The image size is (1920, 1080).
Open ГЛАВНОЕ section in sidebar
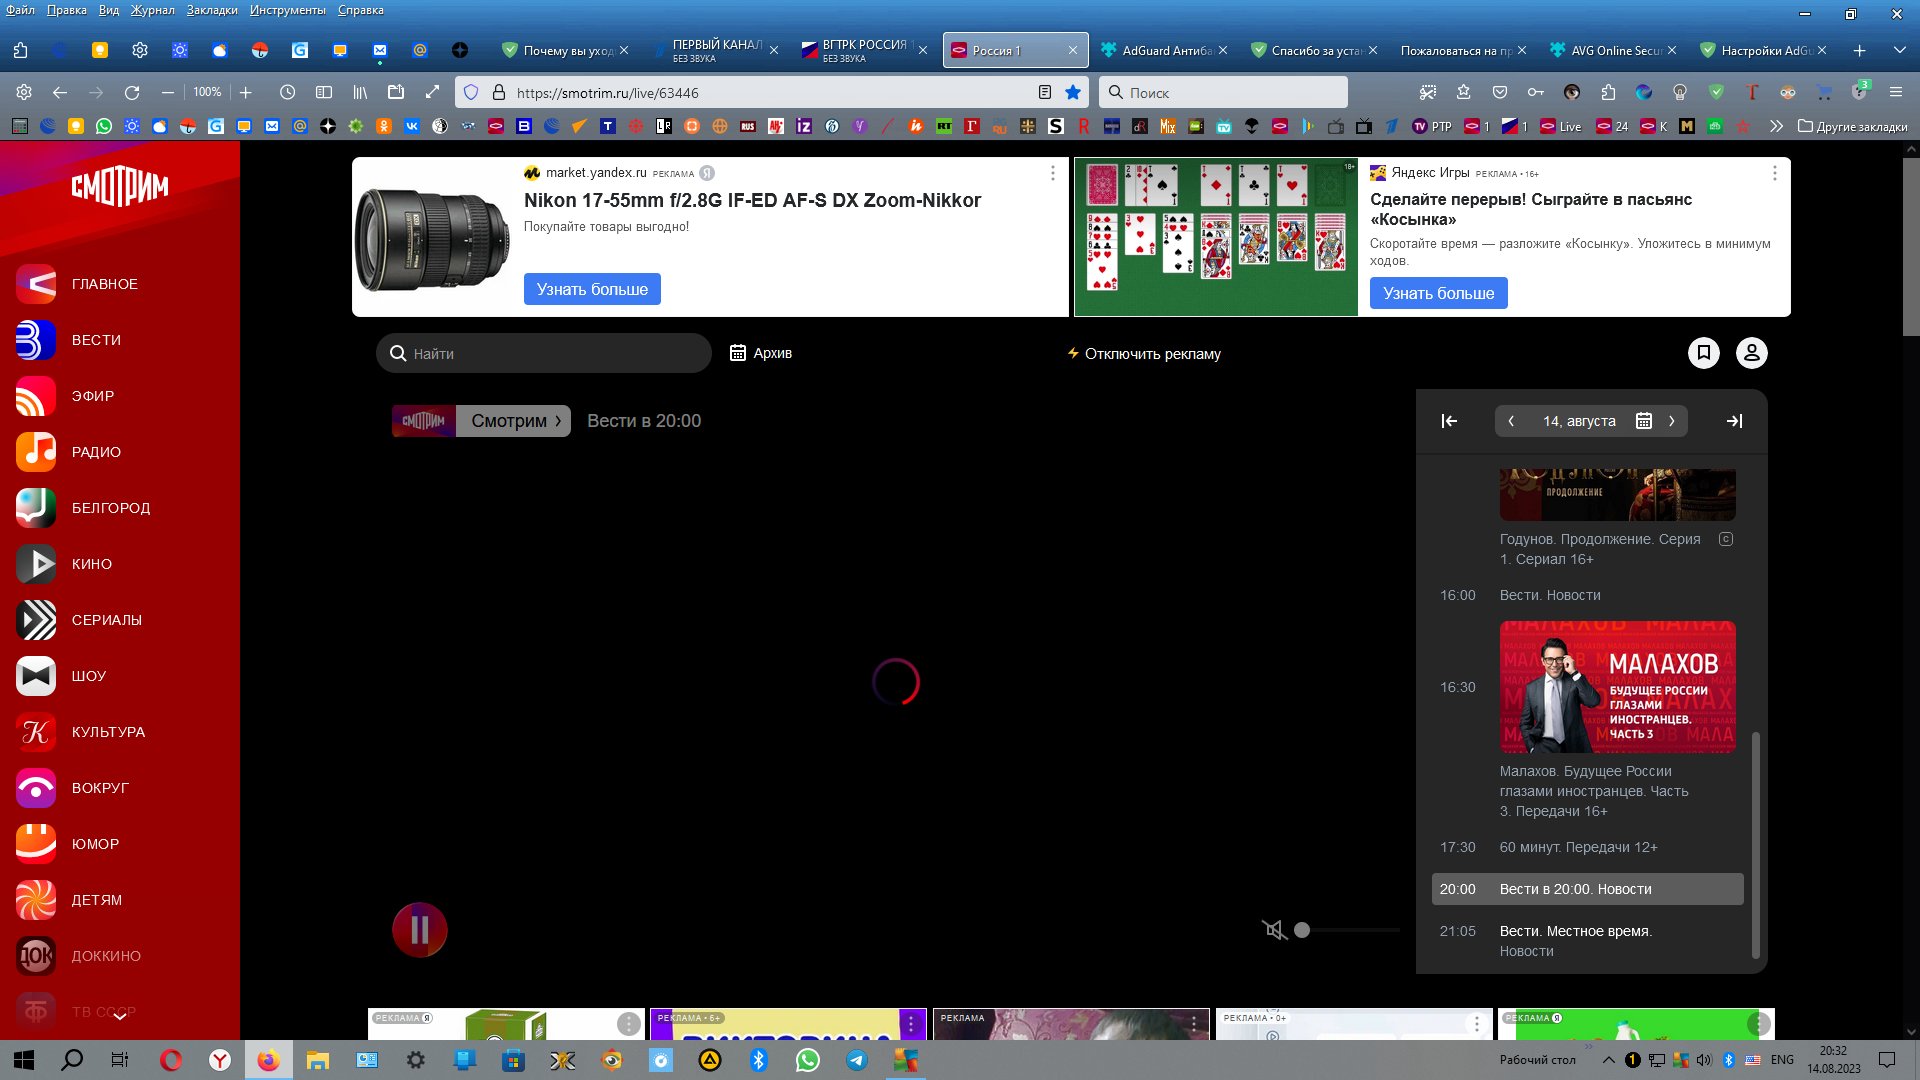(77, 284)
